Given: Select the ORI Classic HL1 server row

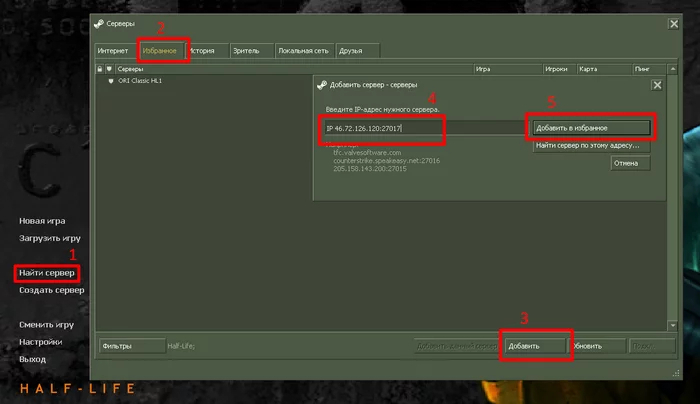Looking at the screenshot, I should pos(382,81).
